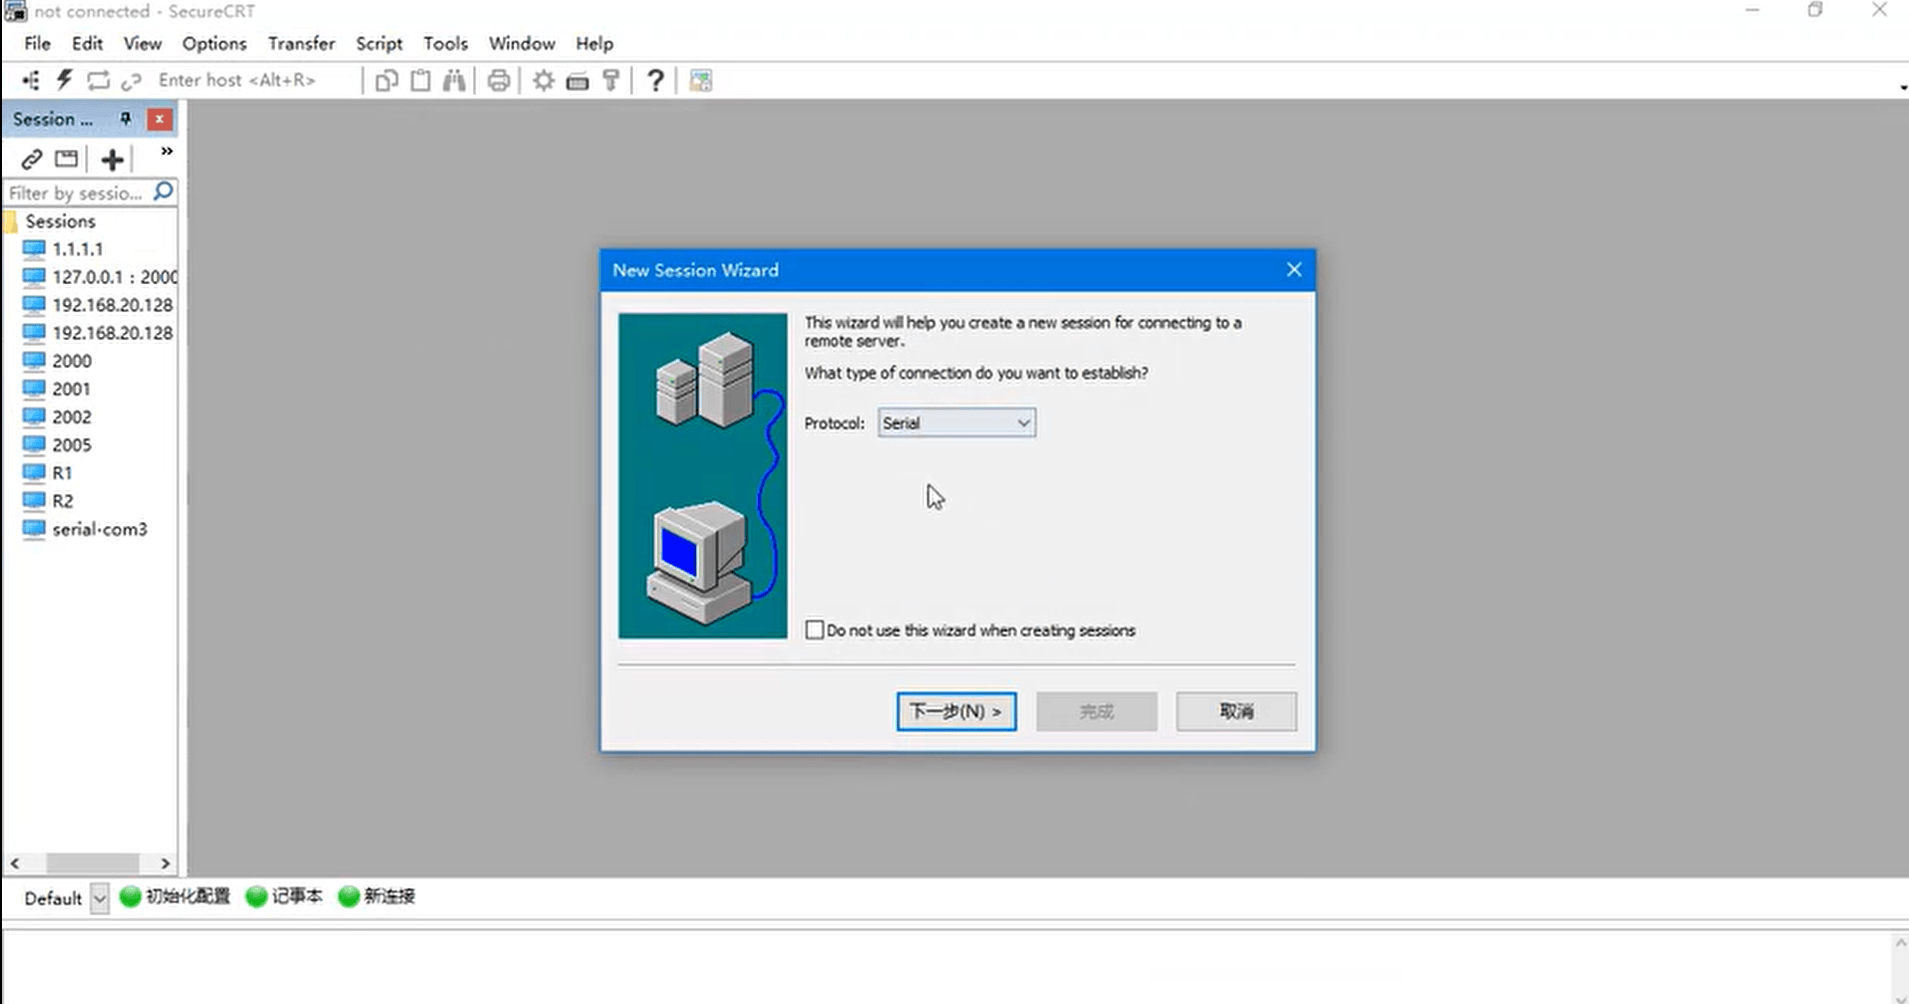1909x1004 pixels.
Task: Click the Connect link icon in Session panel
Action: pyautogui.click(x=32, y=158)
